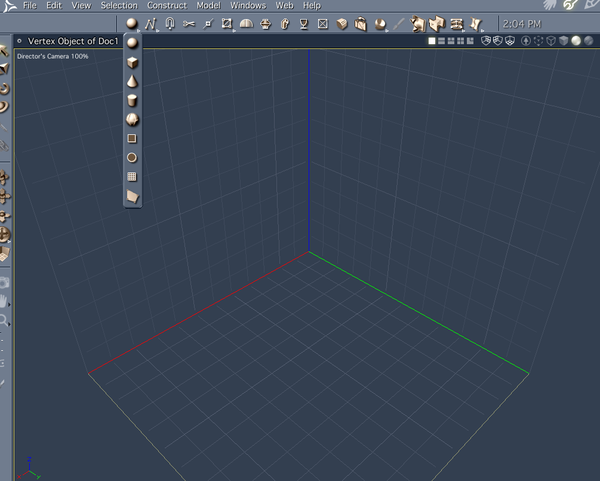Select the solid grey cube display mode
Viewport: 600px width, 481px height.
point(564,41)
